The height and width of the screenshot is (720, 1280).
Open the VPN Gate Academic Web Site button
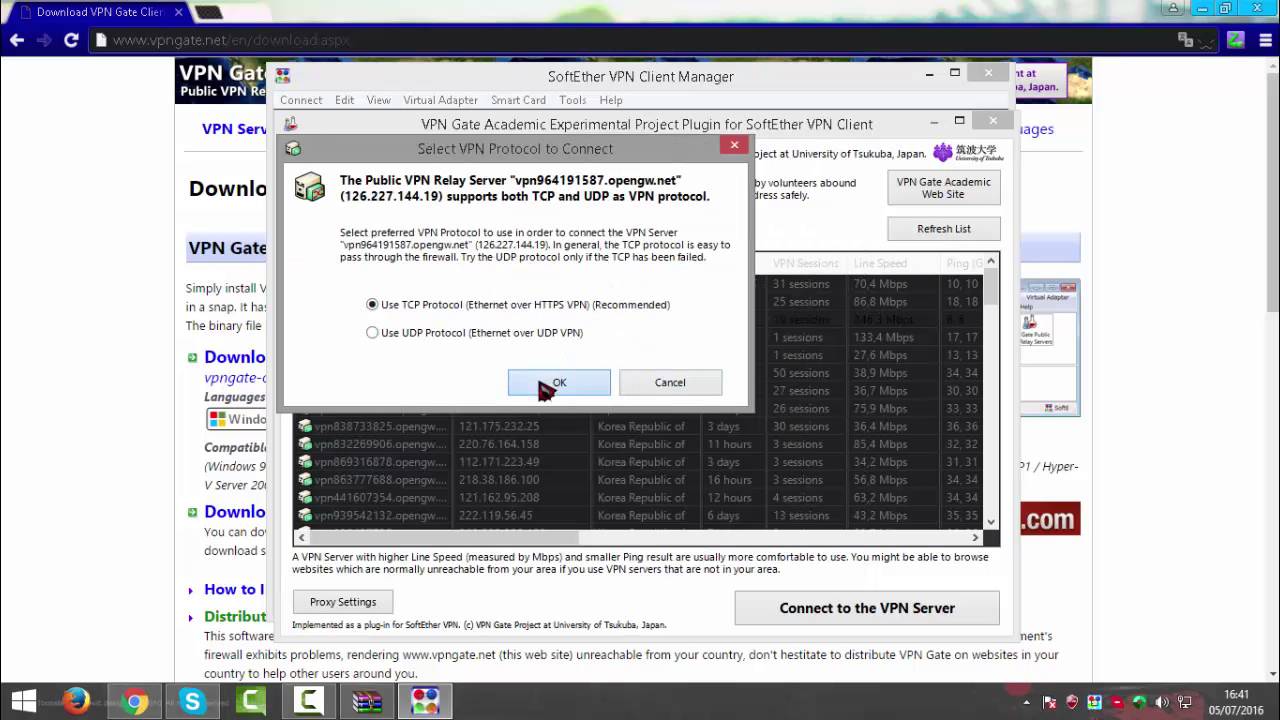[x=944, y=188]
